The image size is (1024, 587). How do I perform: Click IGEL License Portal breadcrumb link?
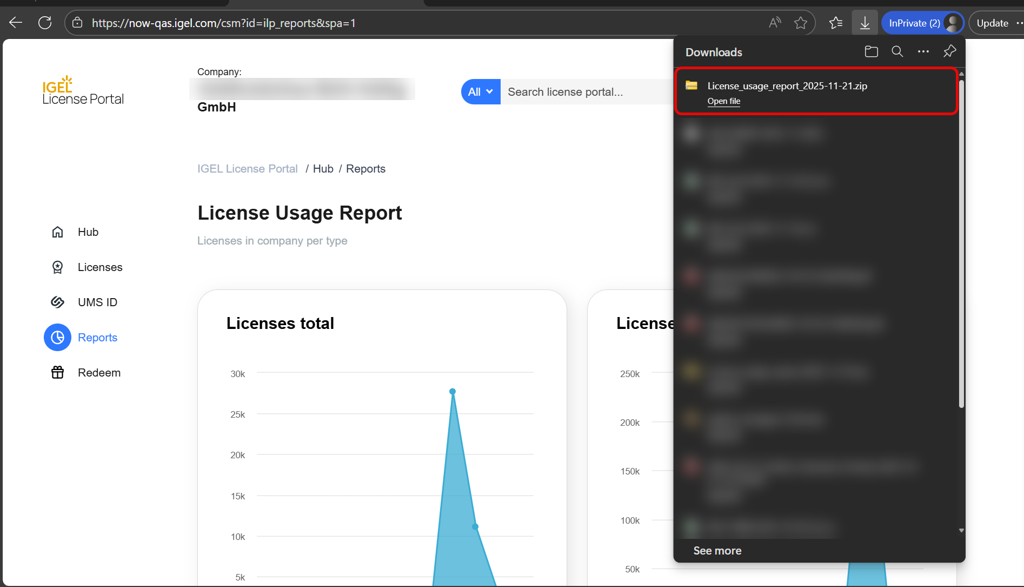tap(247, 169)
